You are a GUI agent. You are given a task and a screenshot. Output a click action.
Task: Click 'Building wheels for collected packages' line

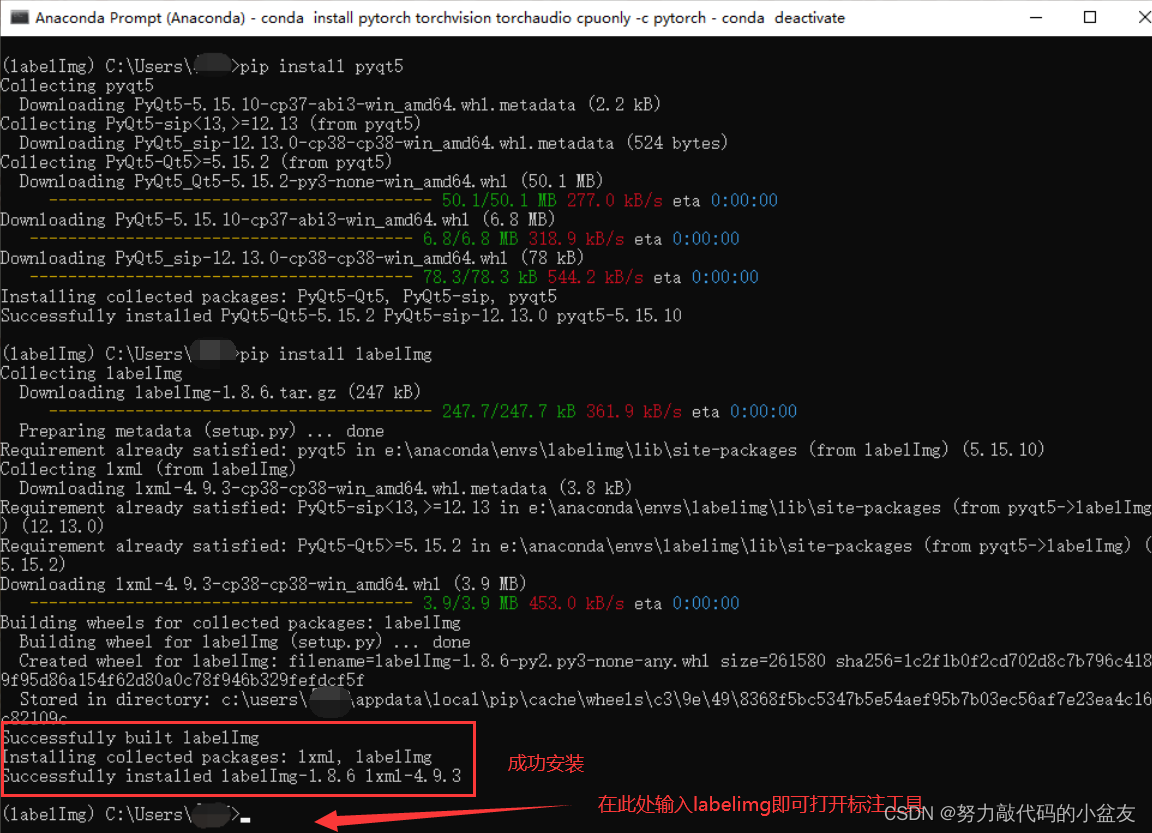tap(231, 623)
